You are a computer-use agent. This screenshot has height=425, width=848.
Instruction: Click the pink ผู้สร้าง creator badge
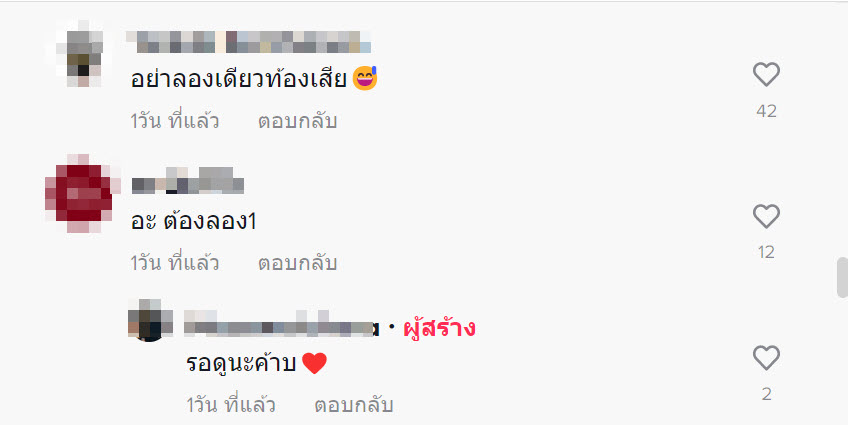coord(439,328)
